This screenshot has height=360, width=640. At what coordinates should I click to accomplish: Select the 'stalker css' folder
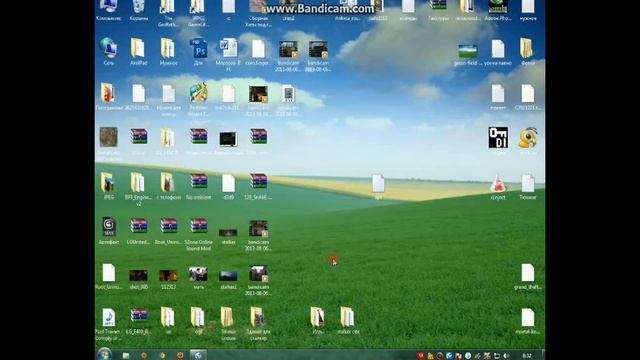pyautogui.click(x=347, y=317)
